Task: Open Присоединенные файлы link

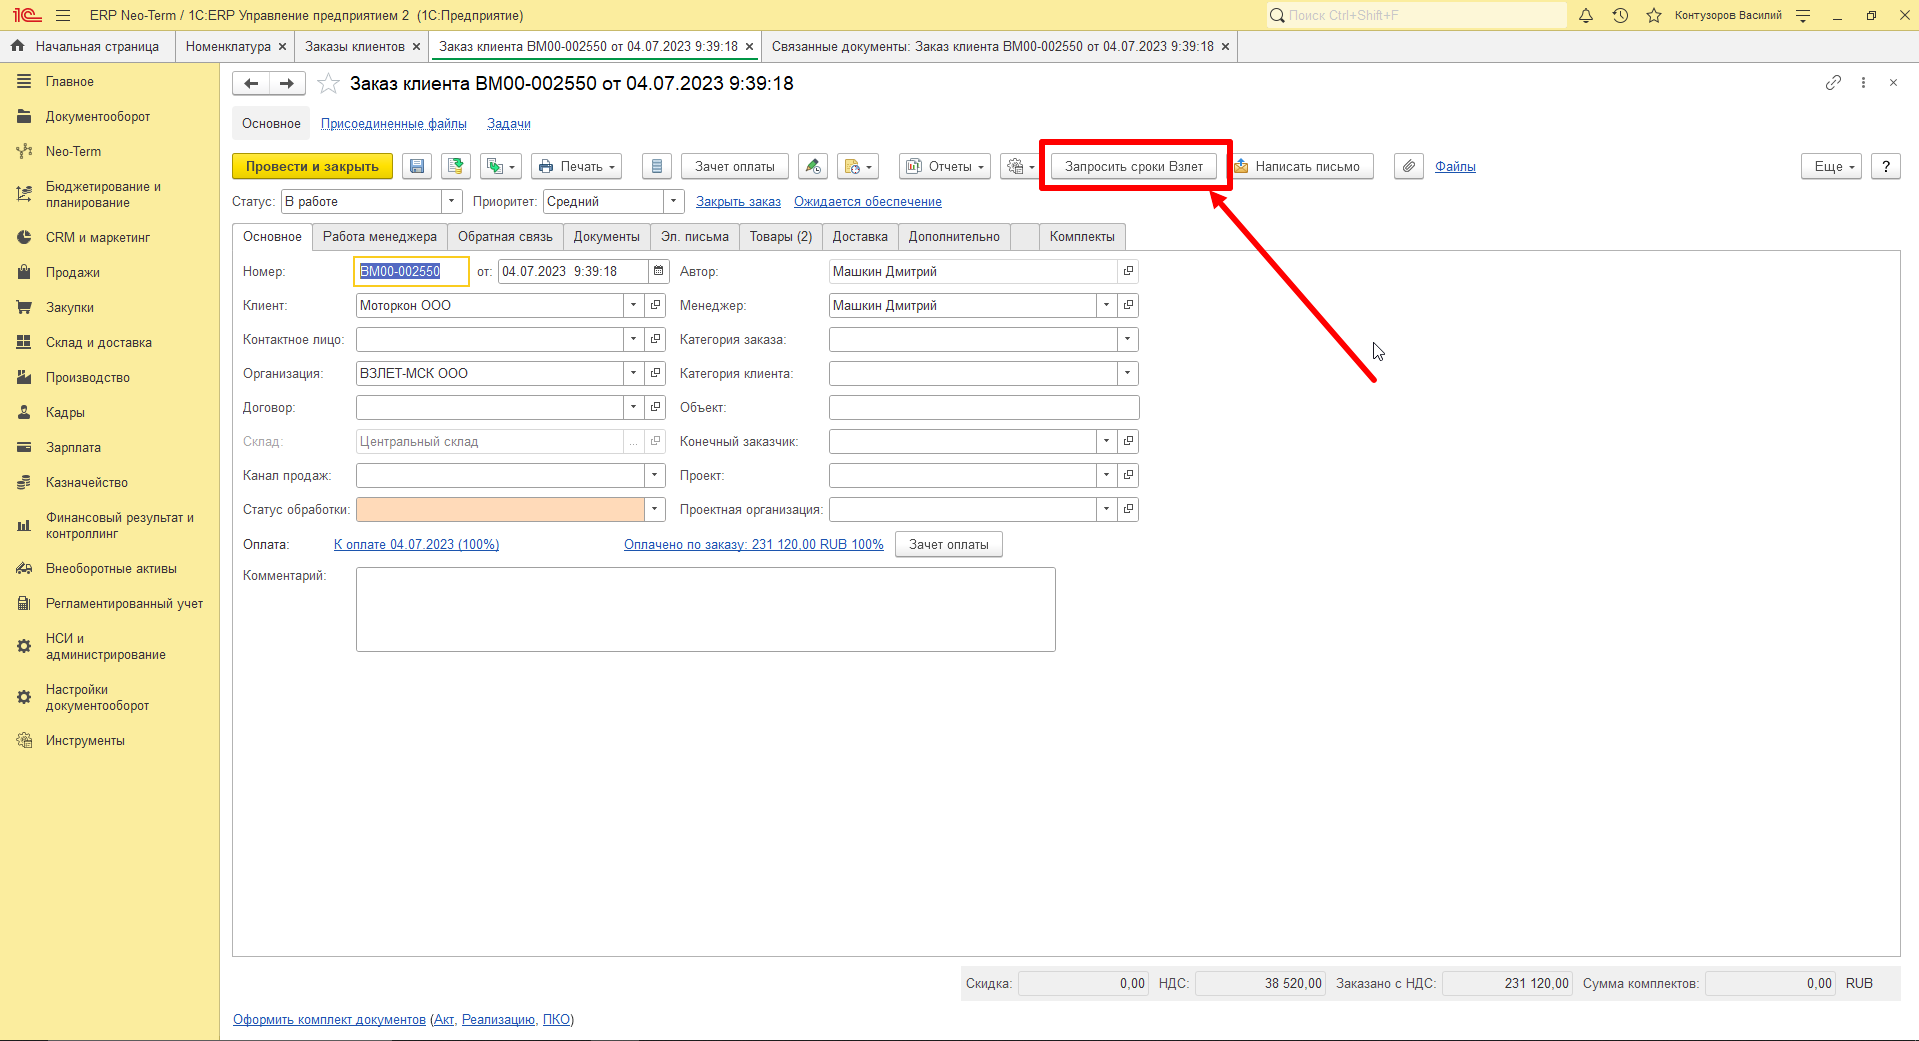Action: point(394,124)
